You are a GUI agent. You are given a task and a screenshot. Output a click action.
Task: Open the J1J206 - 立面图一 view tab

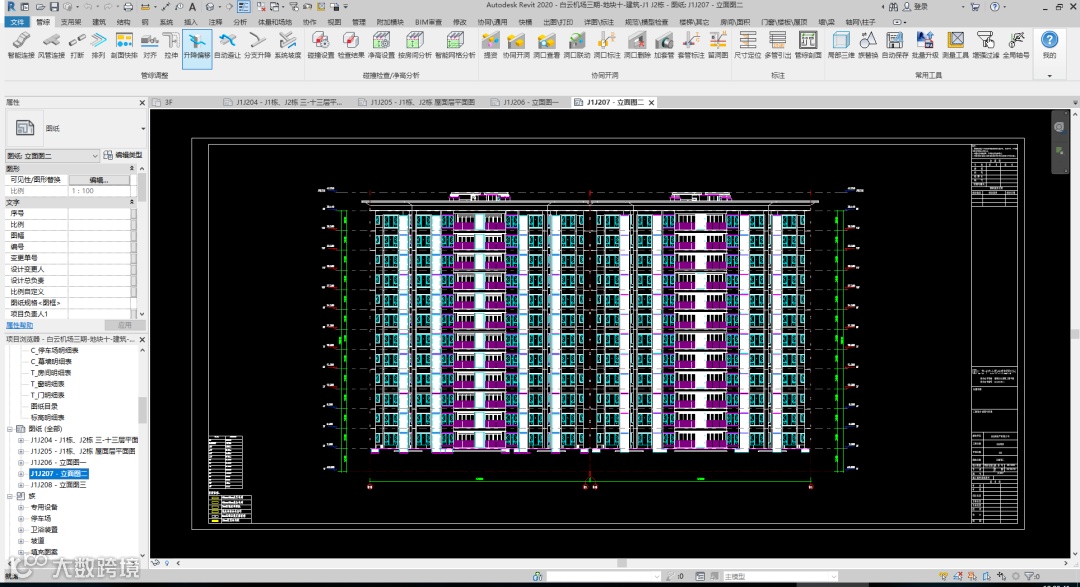click(525, 102)
